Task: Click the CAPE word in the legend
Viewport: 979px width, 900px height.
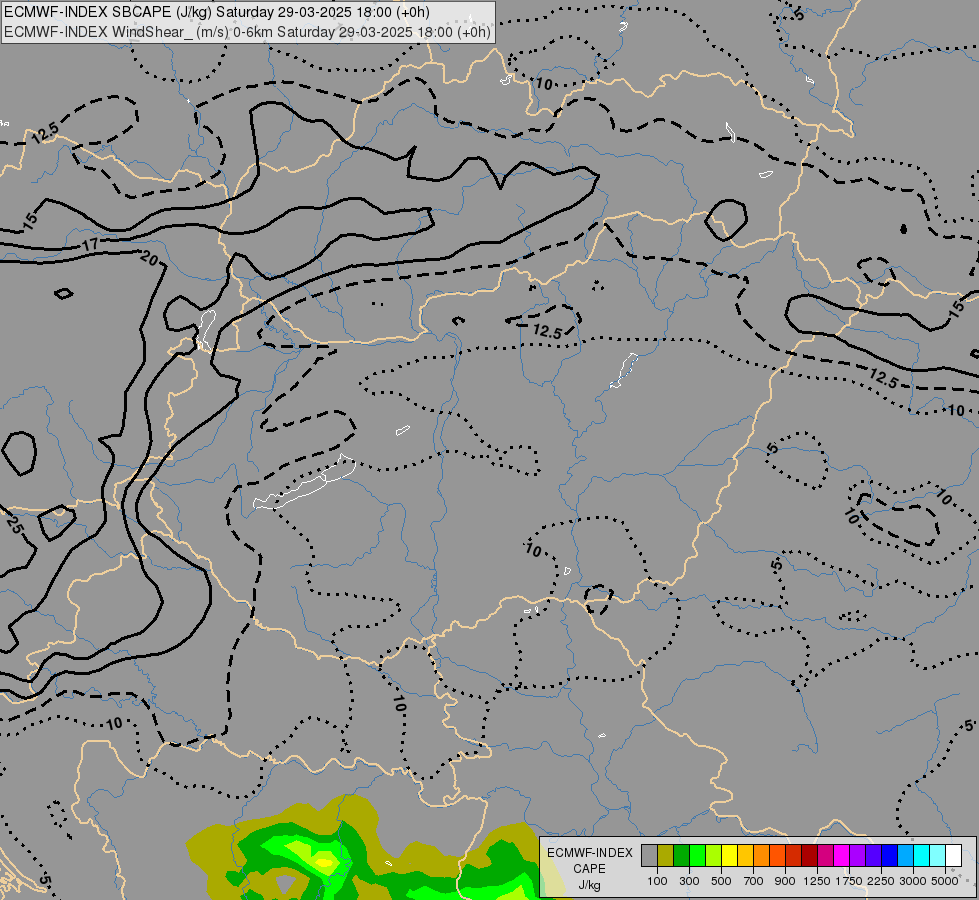Action: coord(589,869)
